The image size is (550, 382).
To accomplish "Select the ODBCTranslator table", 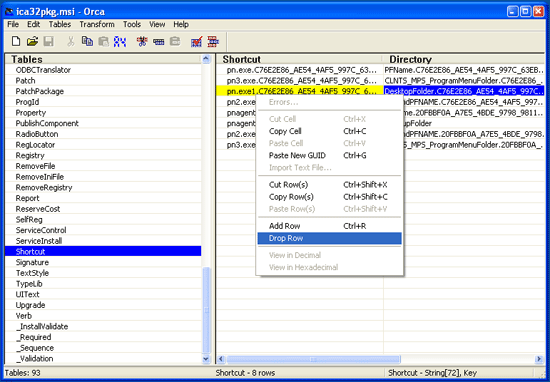I will tap(103, 70).
